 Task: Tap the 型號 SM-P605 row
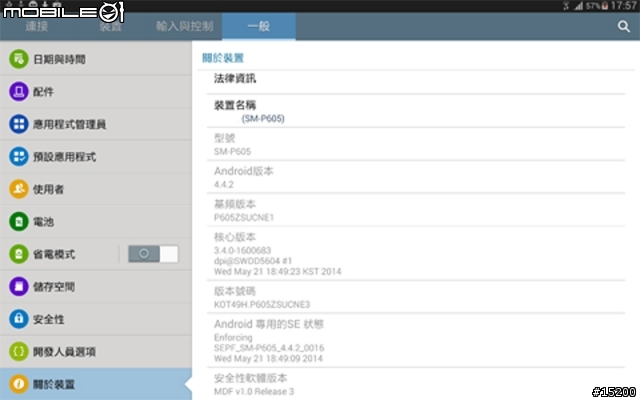pos(416,144)
